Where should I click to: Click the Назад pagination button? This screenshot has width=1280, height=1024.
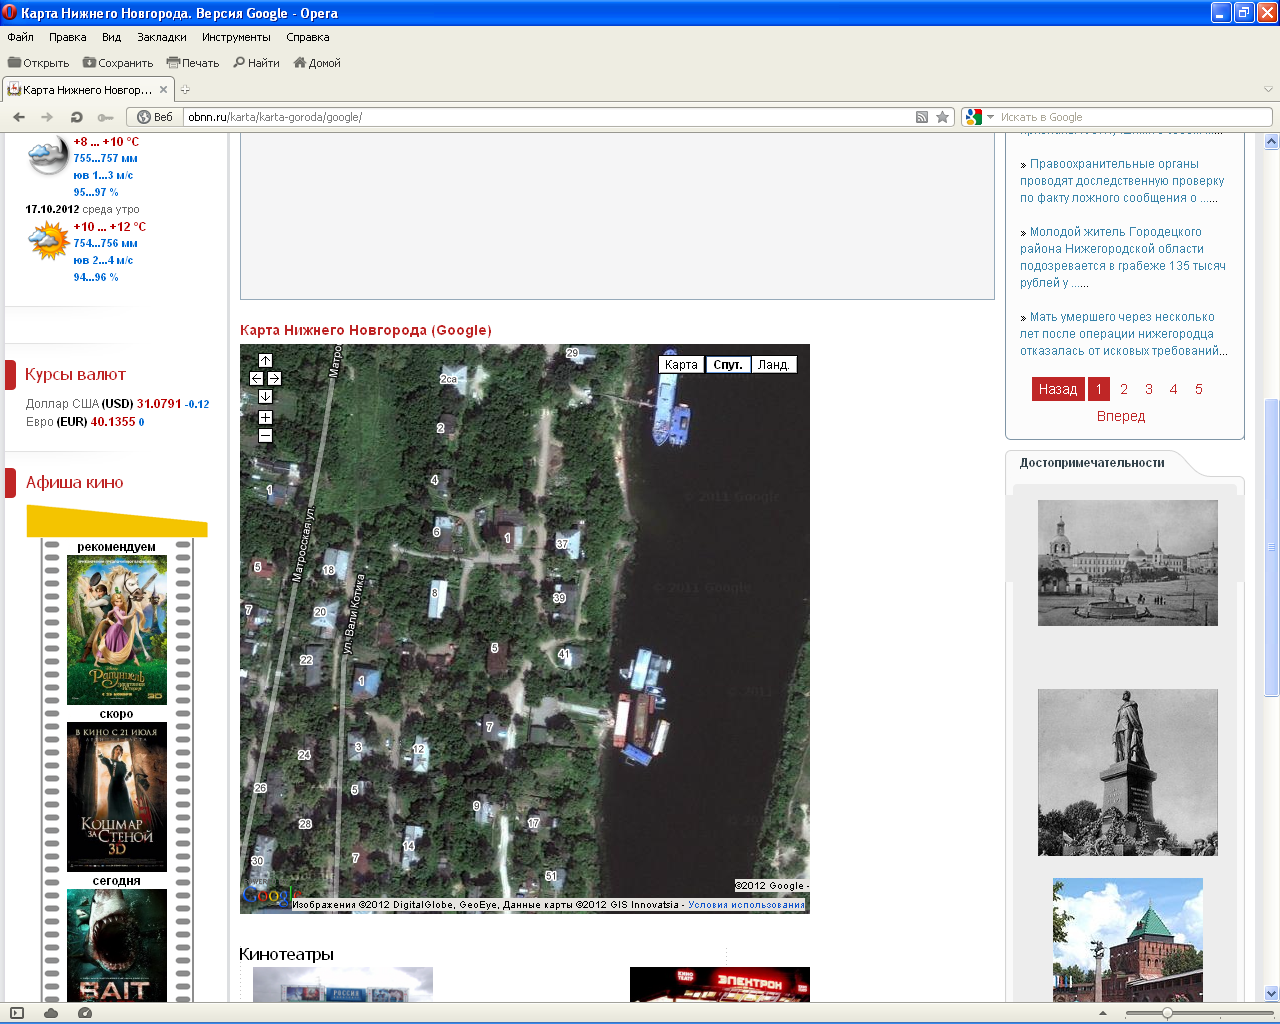(x=1058, y=389)
